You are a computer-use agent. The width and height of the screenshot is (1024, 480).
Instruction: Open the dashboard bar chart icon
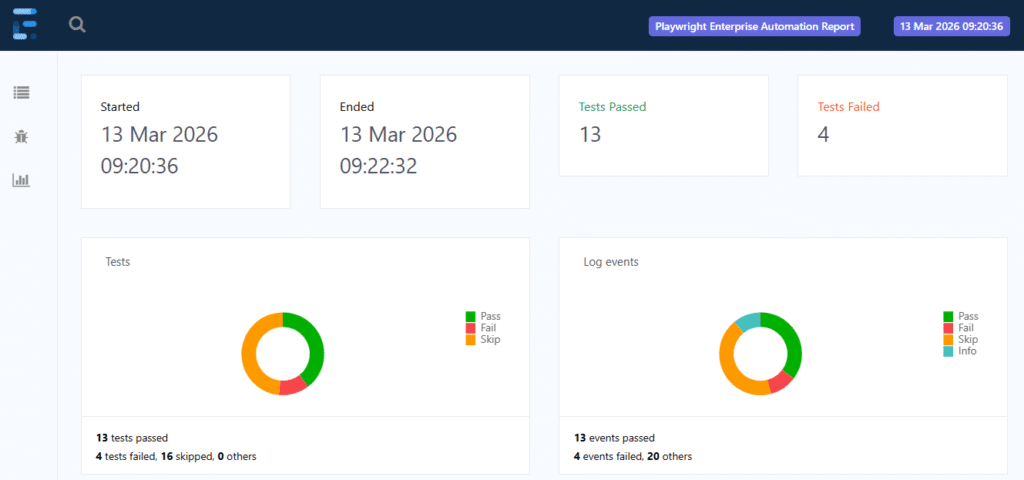[x=22, y=180]
